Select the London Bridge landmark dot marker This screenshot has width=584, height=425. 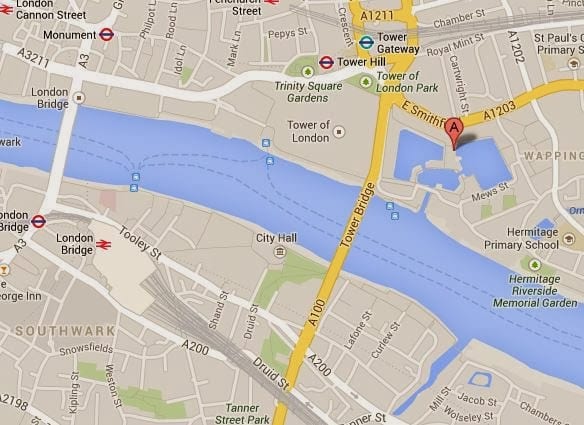[79, 98]
